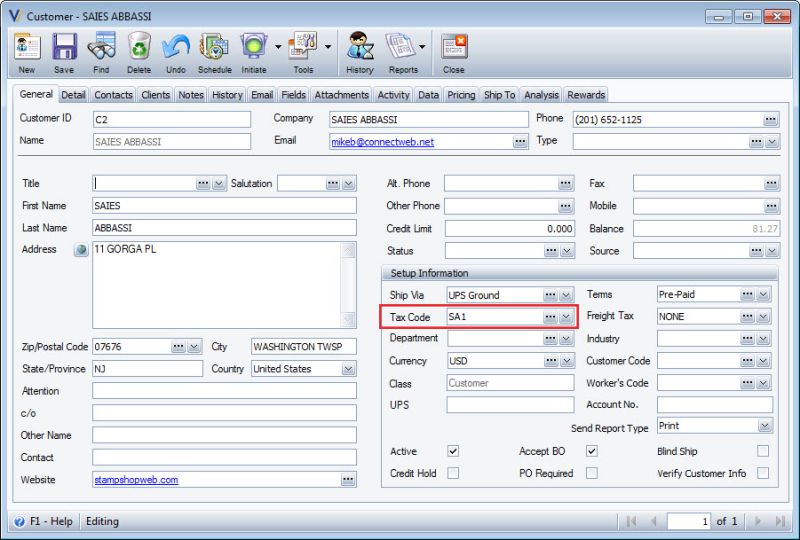The image size is (800, 540).
Task: Click ellipsis button beside Website field
Action: (x=348, y=480)
